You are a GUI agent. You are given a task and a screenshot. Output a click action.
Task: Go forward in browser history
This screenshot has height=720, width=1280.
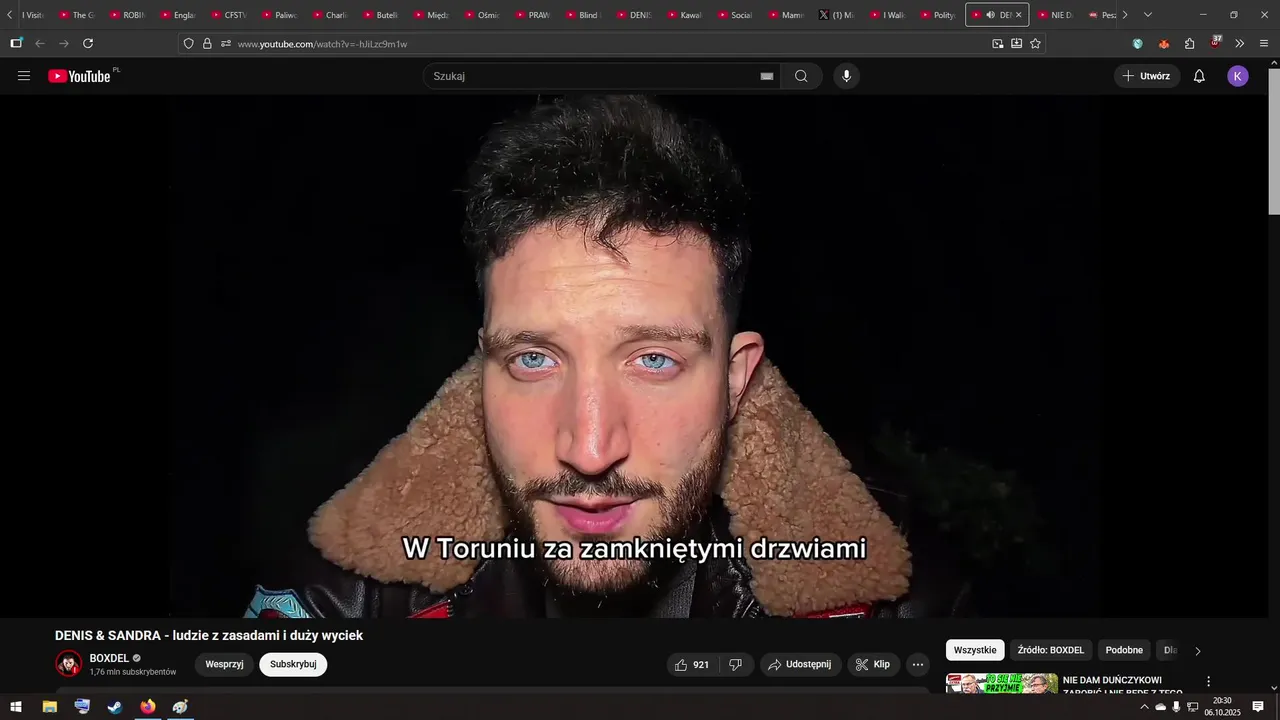[x=64, y=43]
